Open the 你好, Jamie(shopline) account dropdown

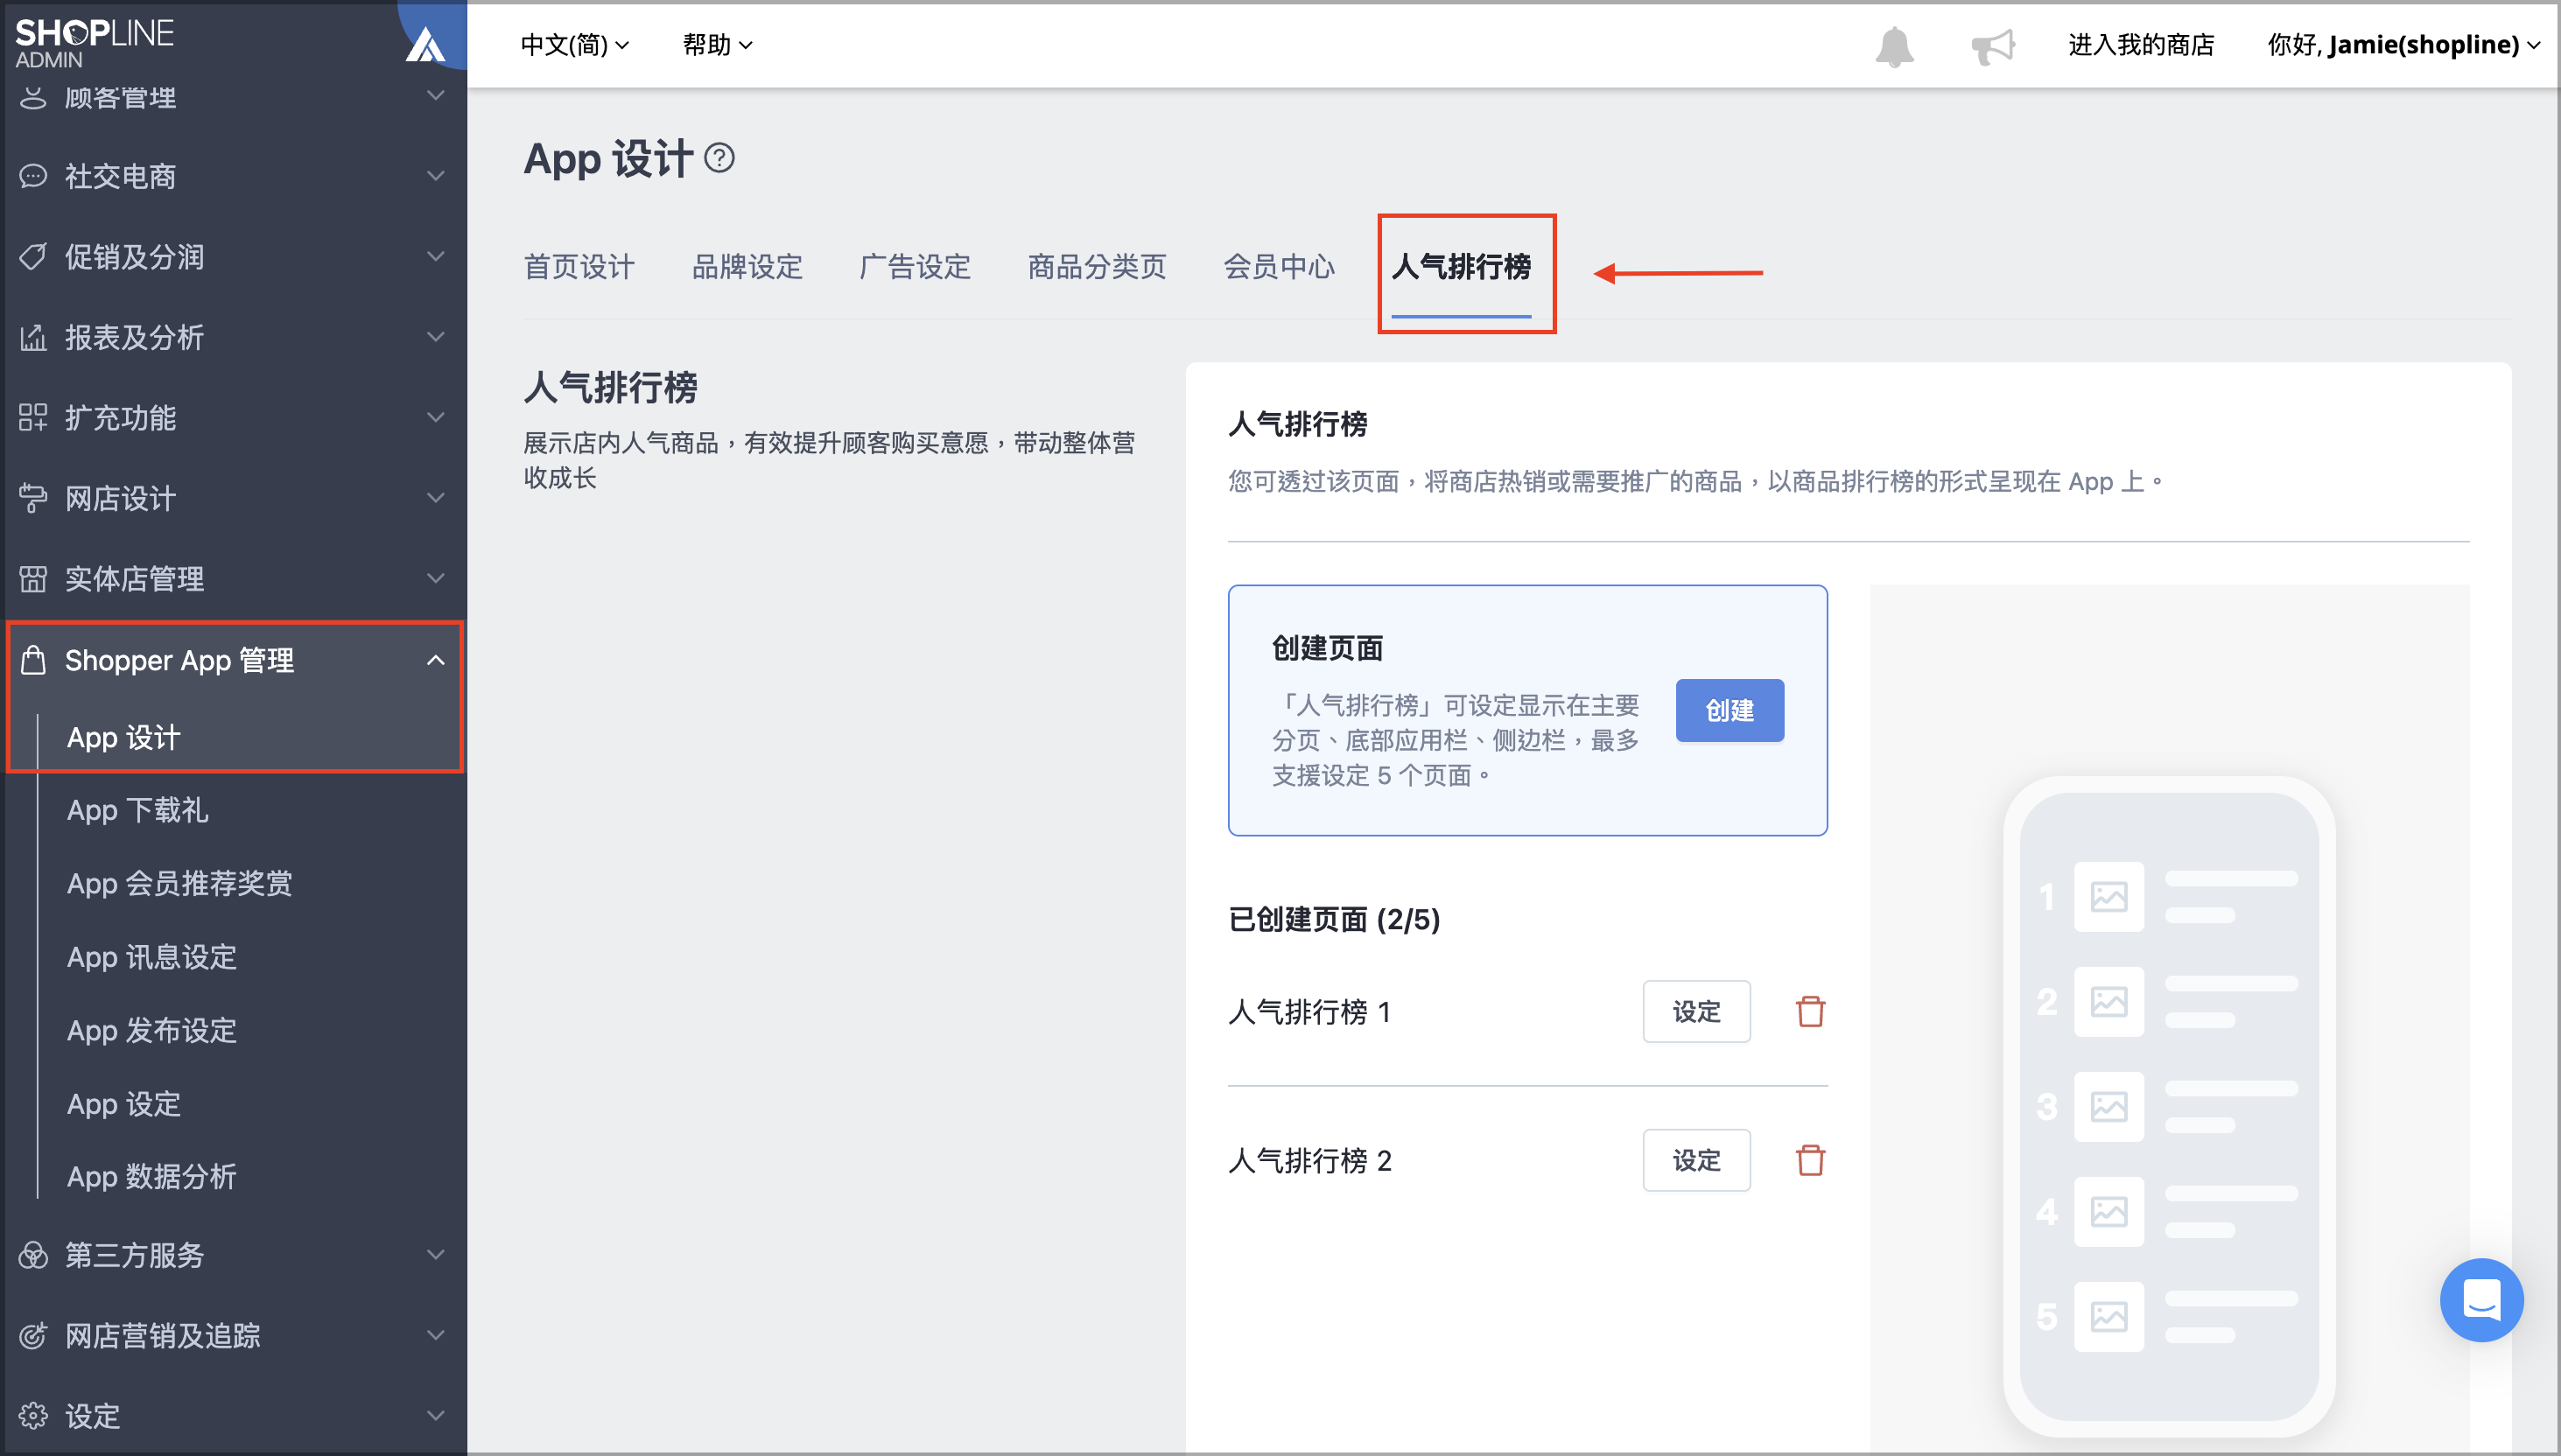2404,45
